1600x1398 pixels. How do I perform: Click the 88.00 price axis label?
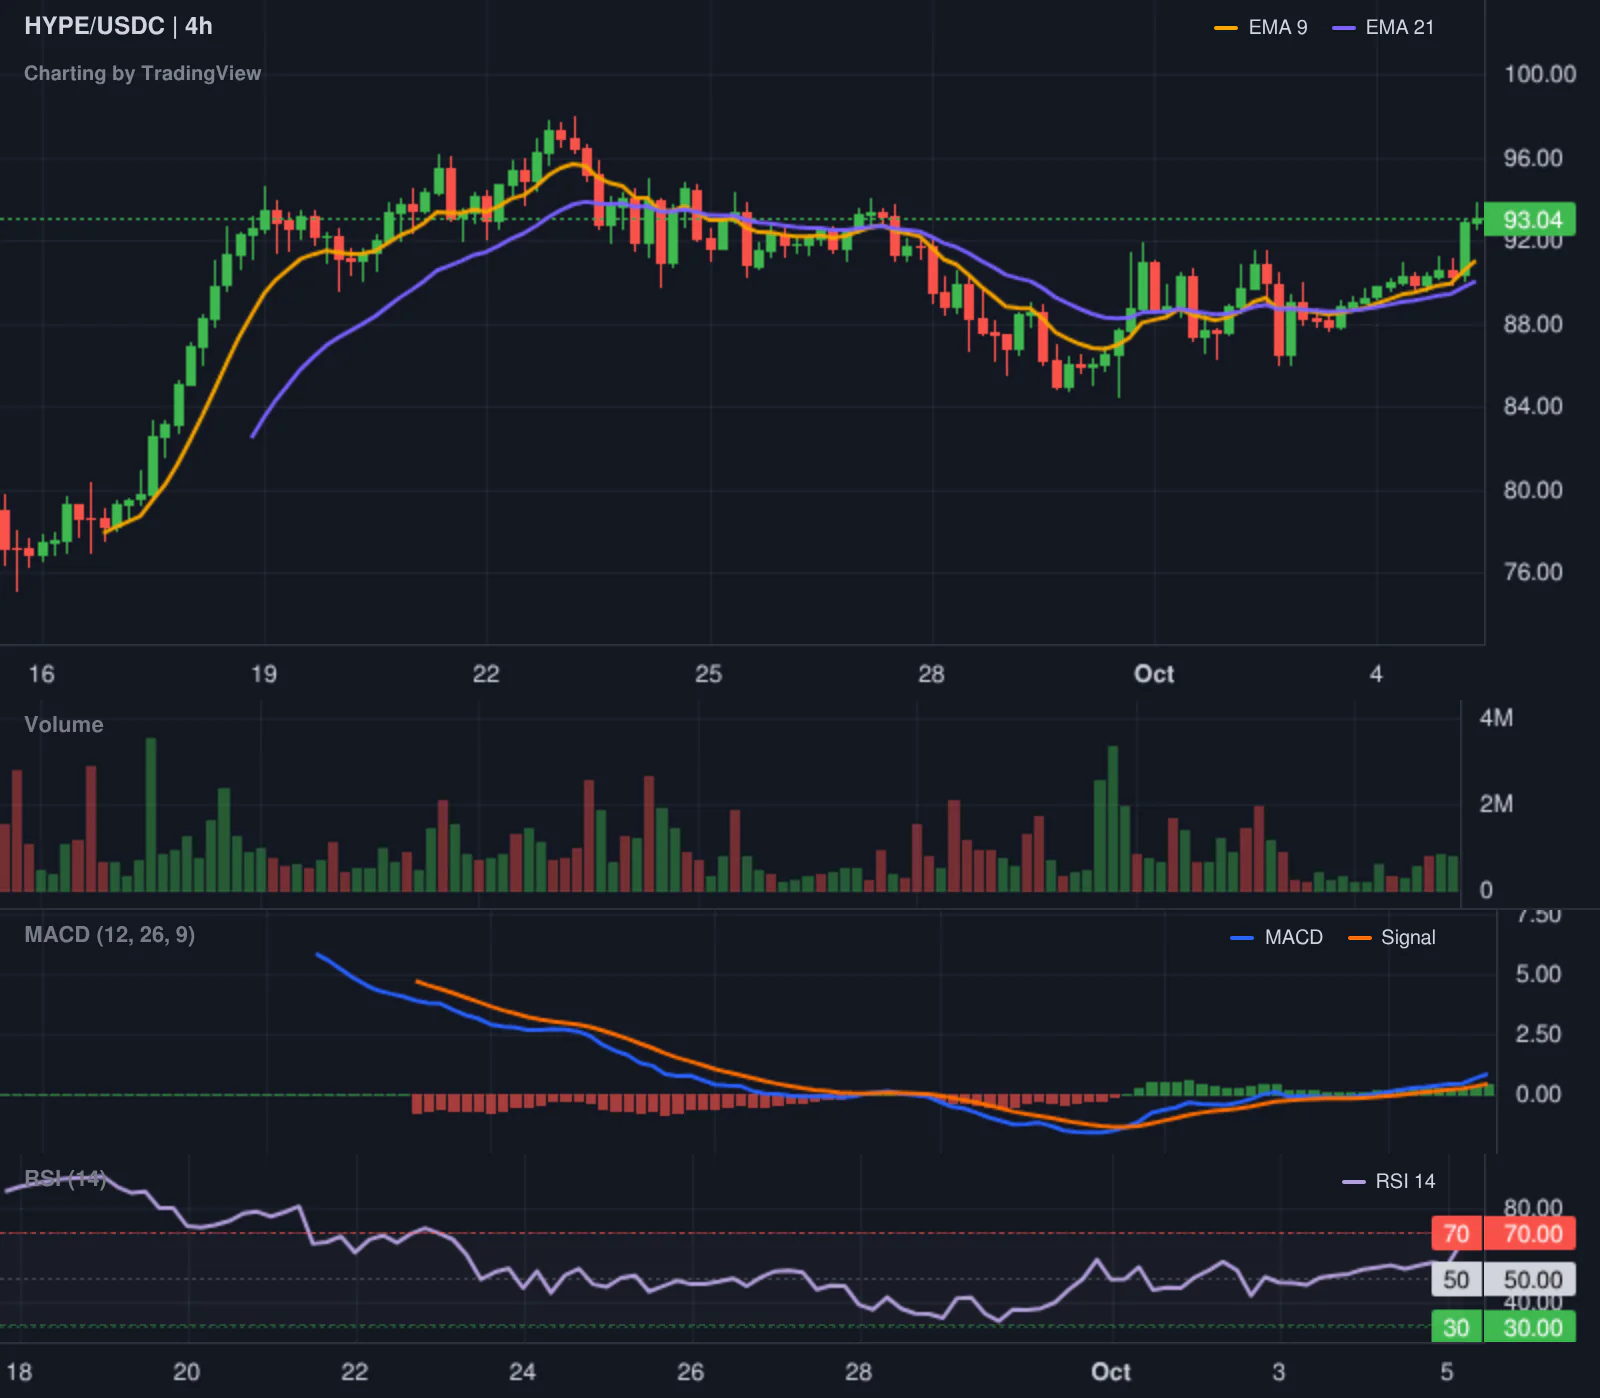coord(1533,324)
